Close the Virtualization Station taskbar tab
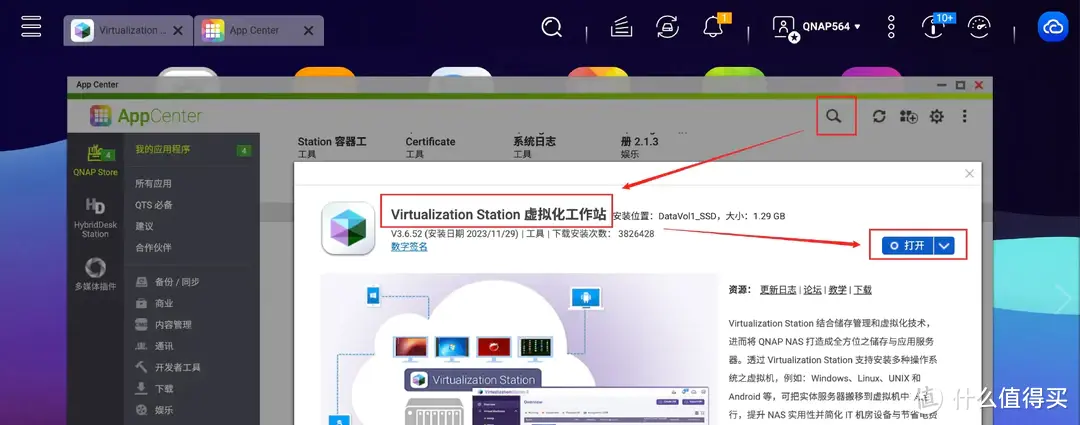 (x=178, y=31)
